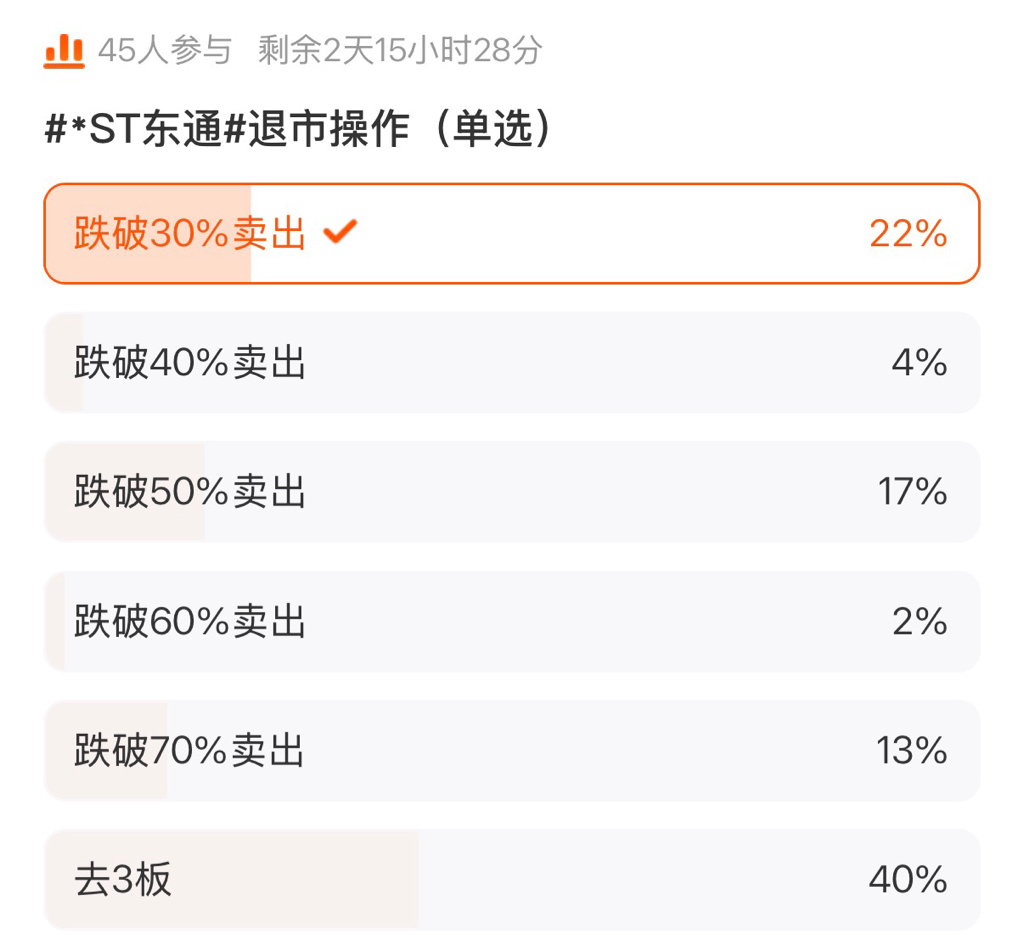Click the 22% result percentage
1024x935 pixels.
[x=908, y=234]
